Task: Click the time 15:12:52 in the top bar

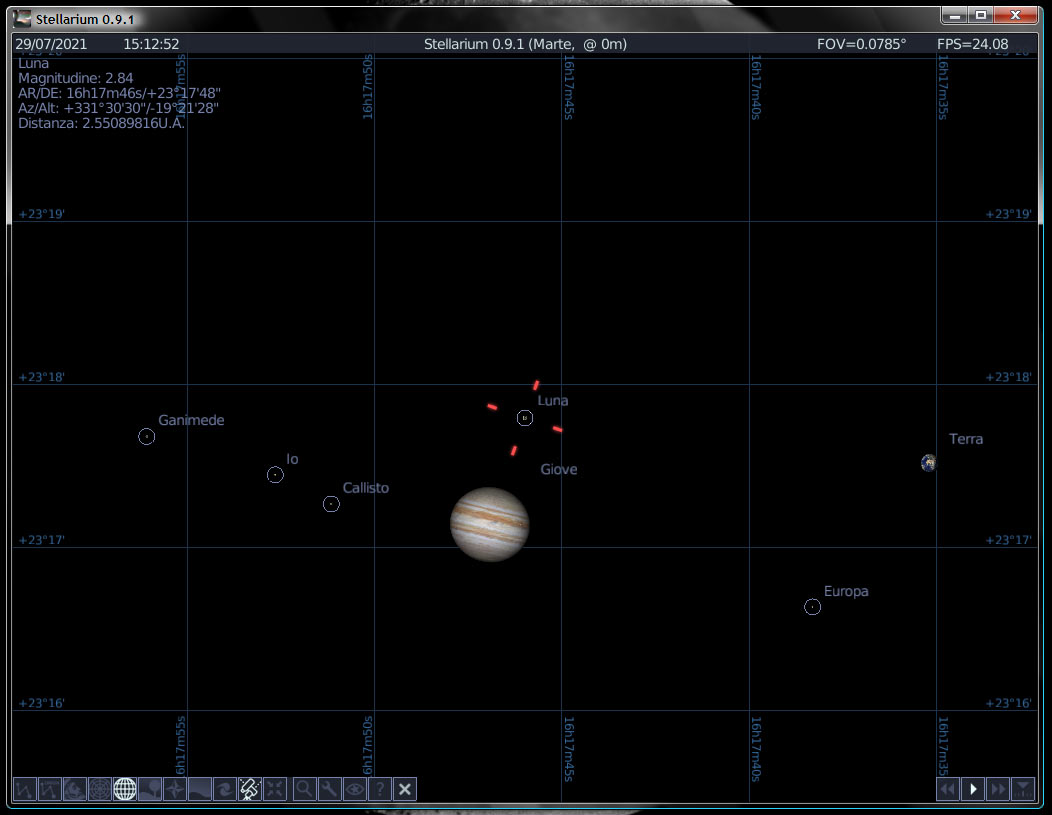Action: (x=151, y=44)
